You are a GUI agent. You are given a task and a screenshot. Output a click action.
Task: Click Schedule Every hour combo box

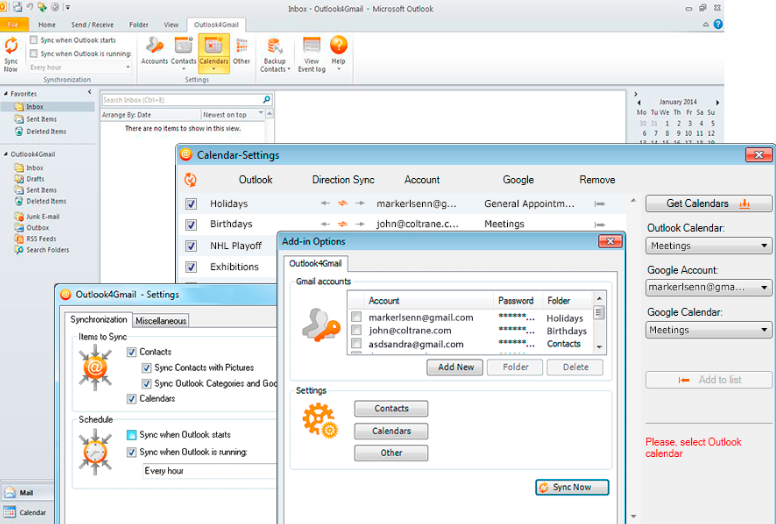click(x=210, y=471)
